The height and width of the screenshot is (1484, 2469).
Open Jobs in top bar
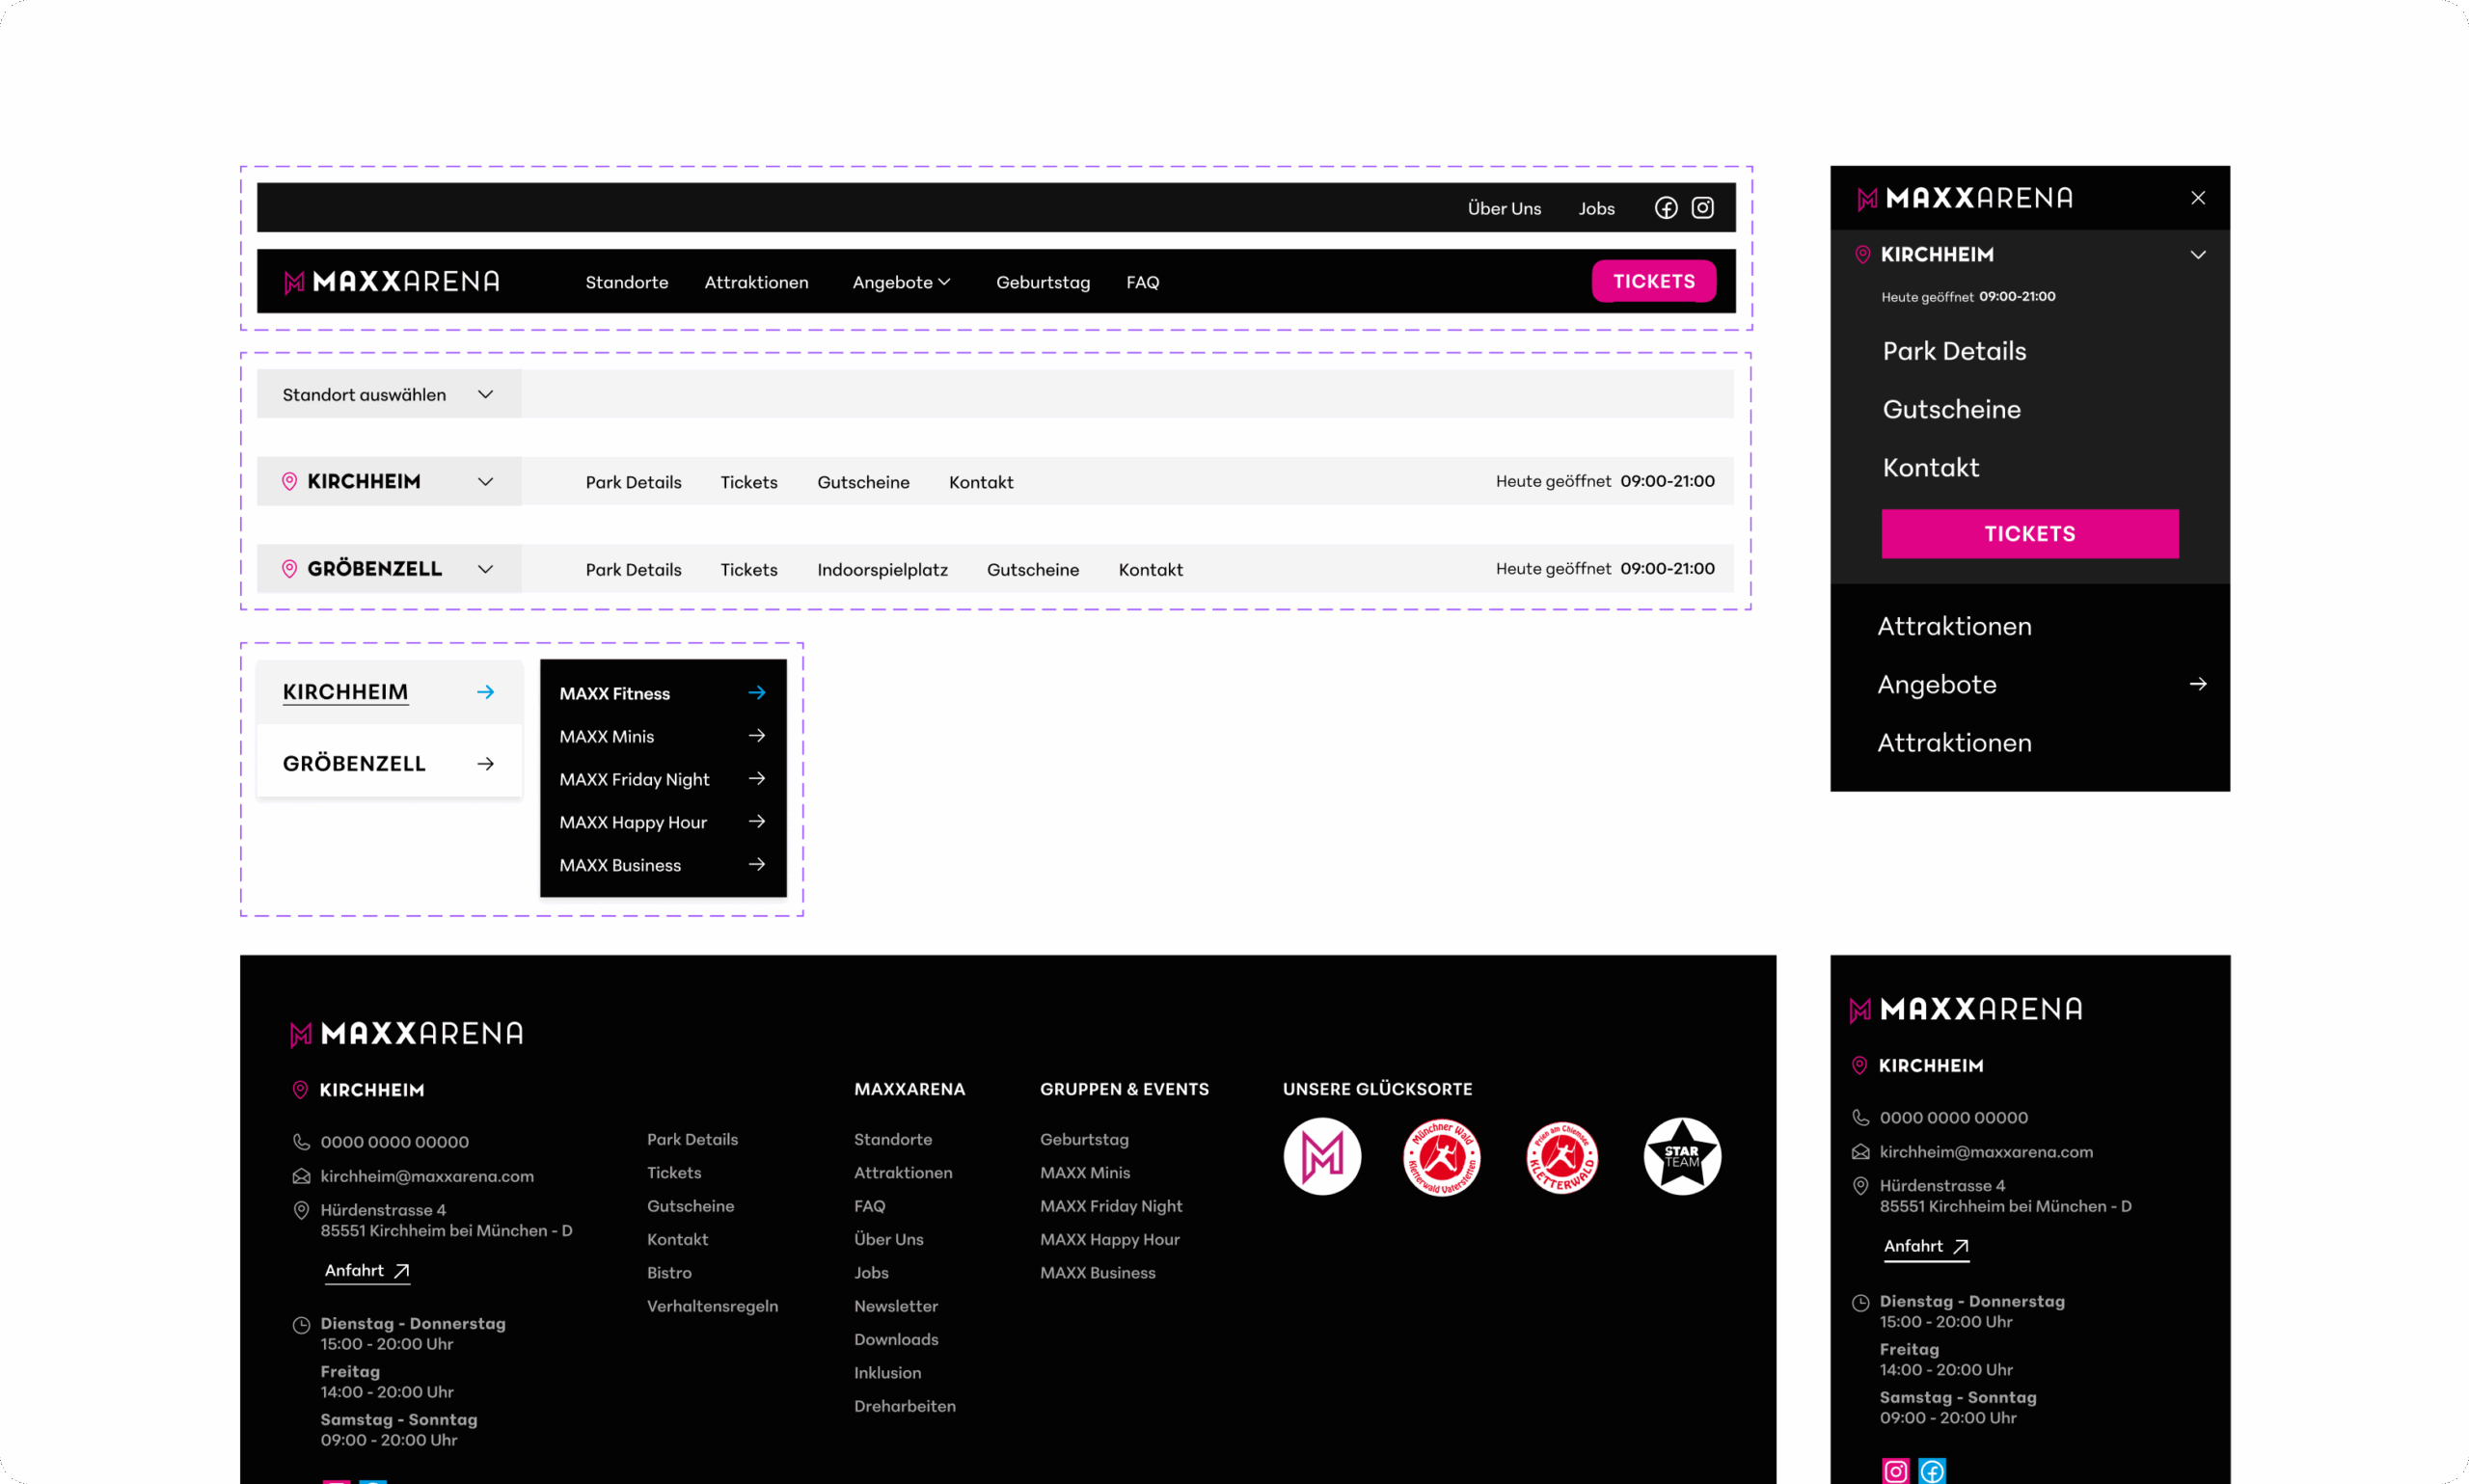pos(1597,209)
